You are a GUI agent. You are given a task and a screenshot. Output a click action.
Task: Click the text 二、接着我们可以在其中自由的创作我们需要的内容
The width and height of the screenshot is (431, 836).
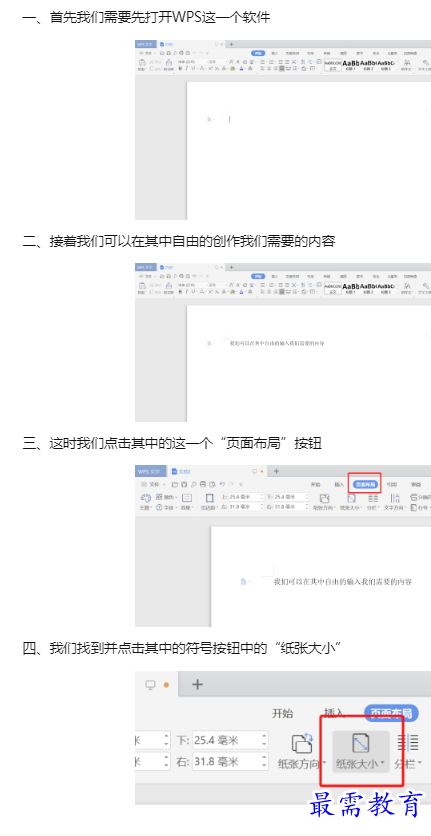tap(179, 242)
